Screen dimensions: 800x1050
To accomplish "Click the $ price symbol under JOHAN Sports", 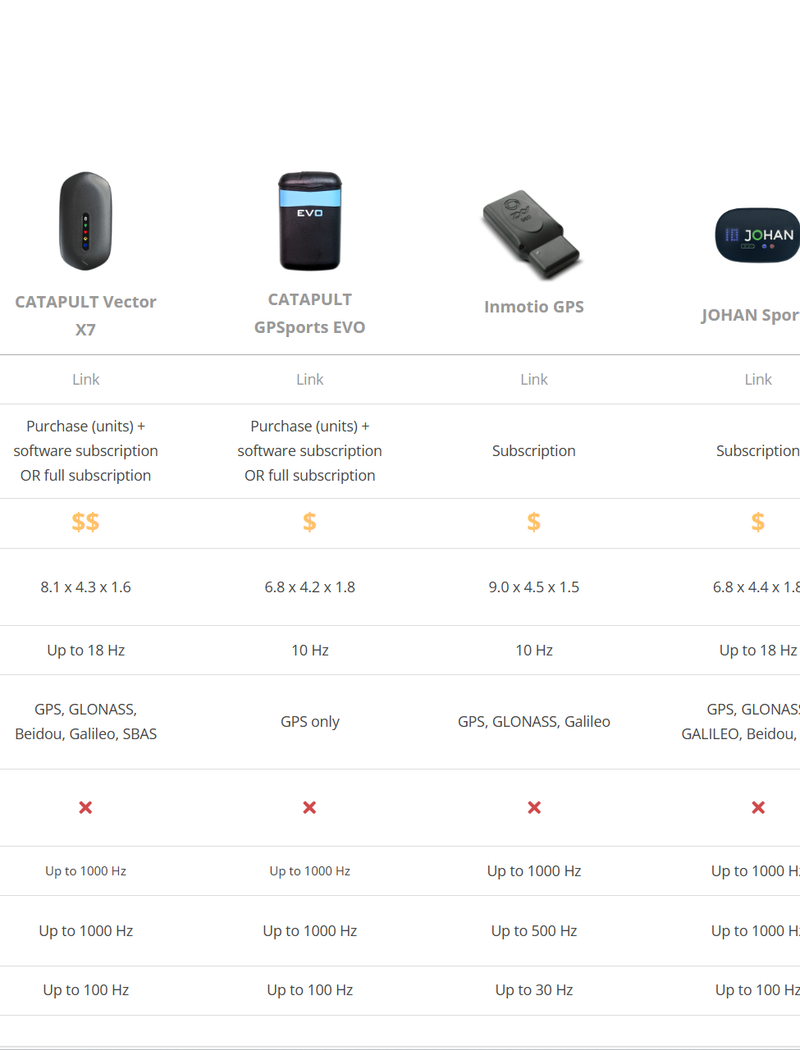I will click(x=757, y=522).
